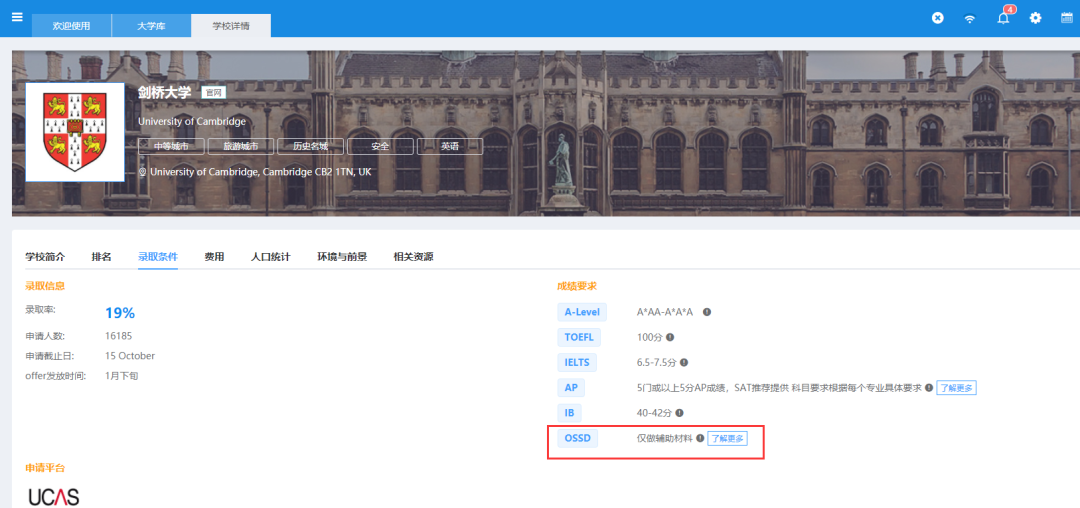This screenshot has width=1080, height=508.
Task: Click the 中等城市 tag
Action: [171, 147]
